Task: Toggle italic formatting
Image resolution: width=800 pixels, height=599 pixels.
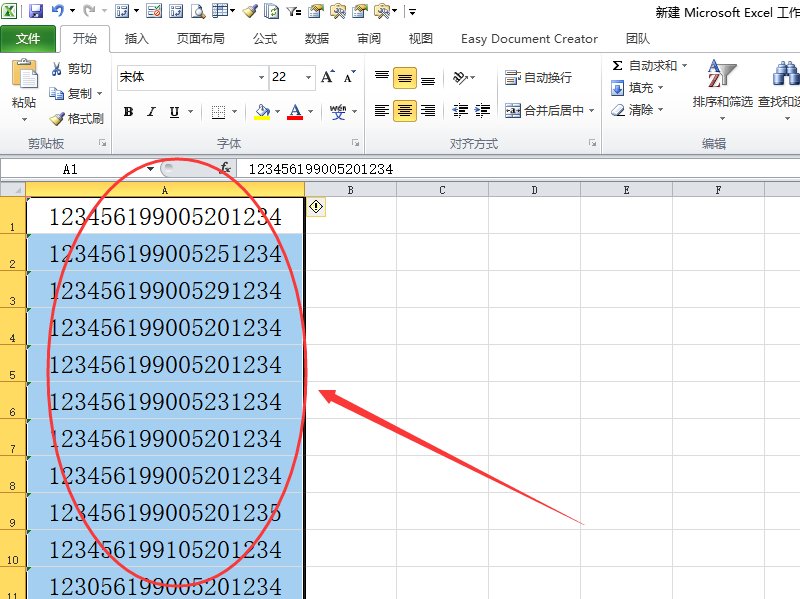Action: tap(150, 111)
